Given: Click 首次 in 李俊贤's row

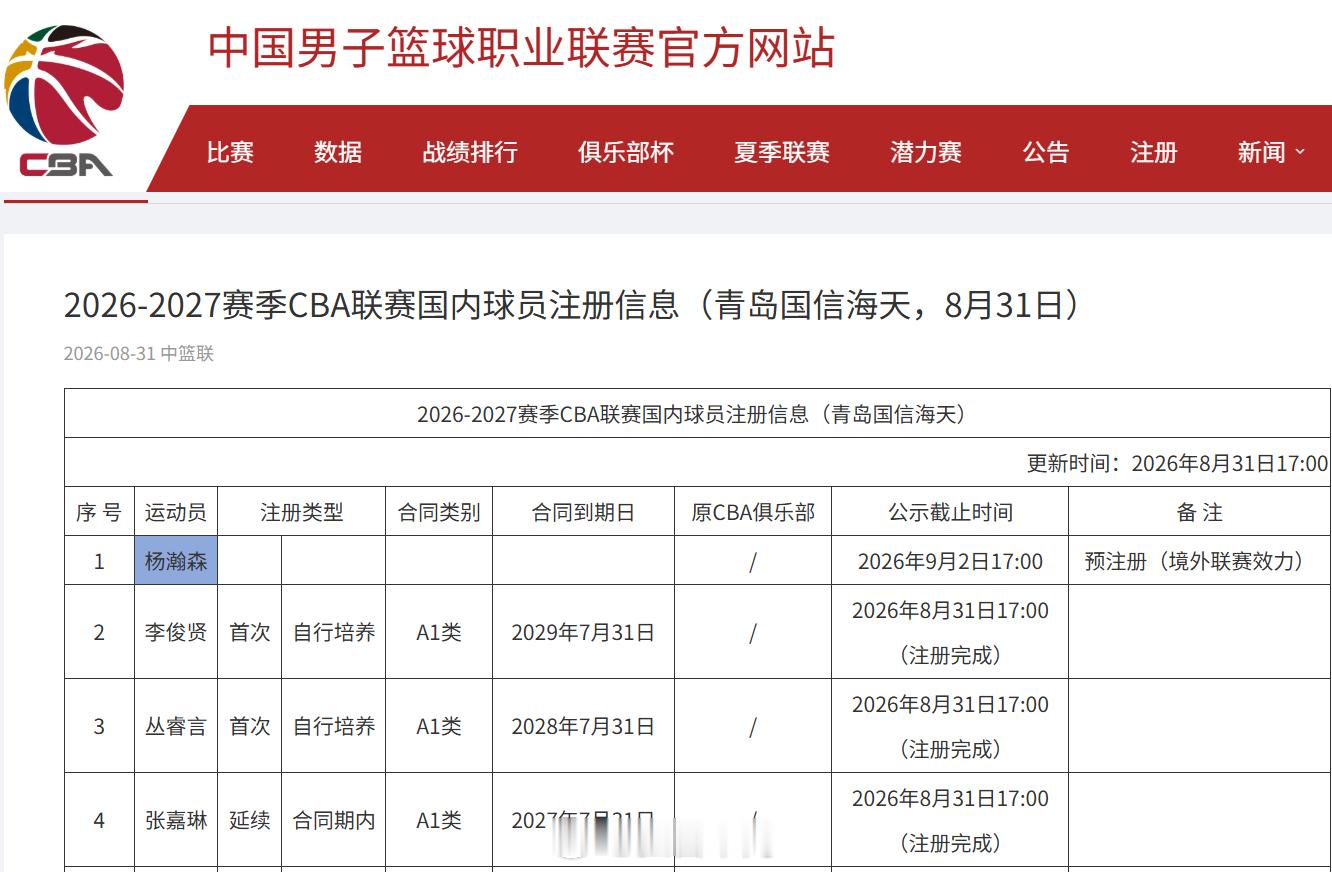Looking at the screenshot, I should tap(250, 632).
